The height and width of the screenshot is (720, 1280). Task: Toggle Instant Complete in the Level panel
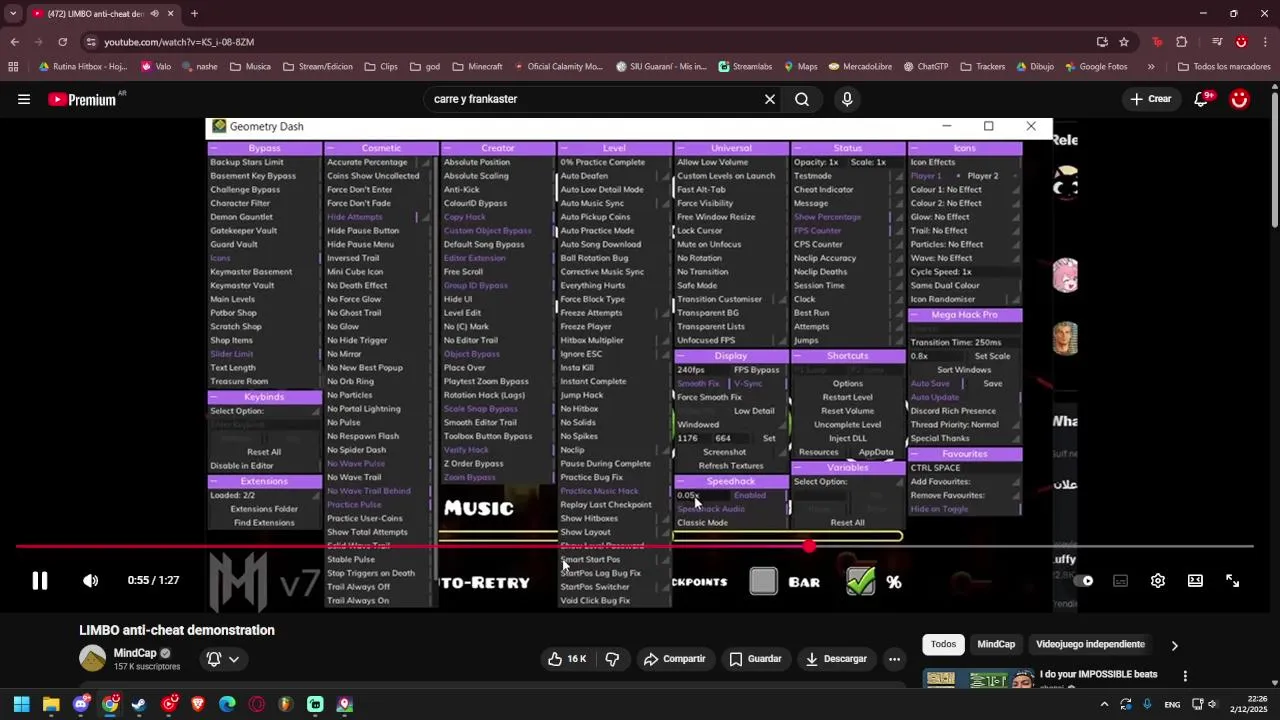tap(593, 381)
